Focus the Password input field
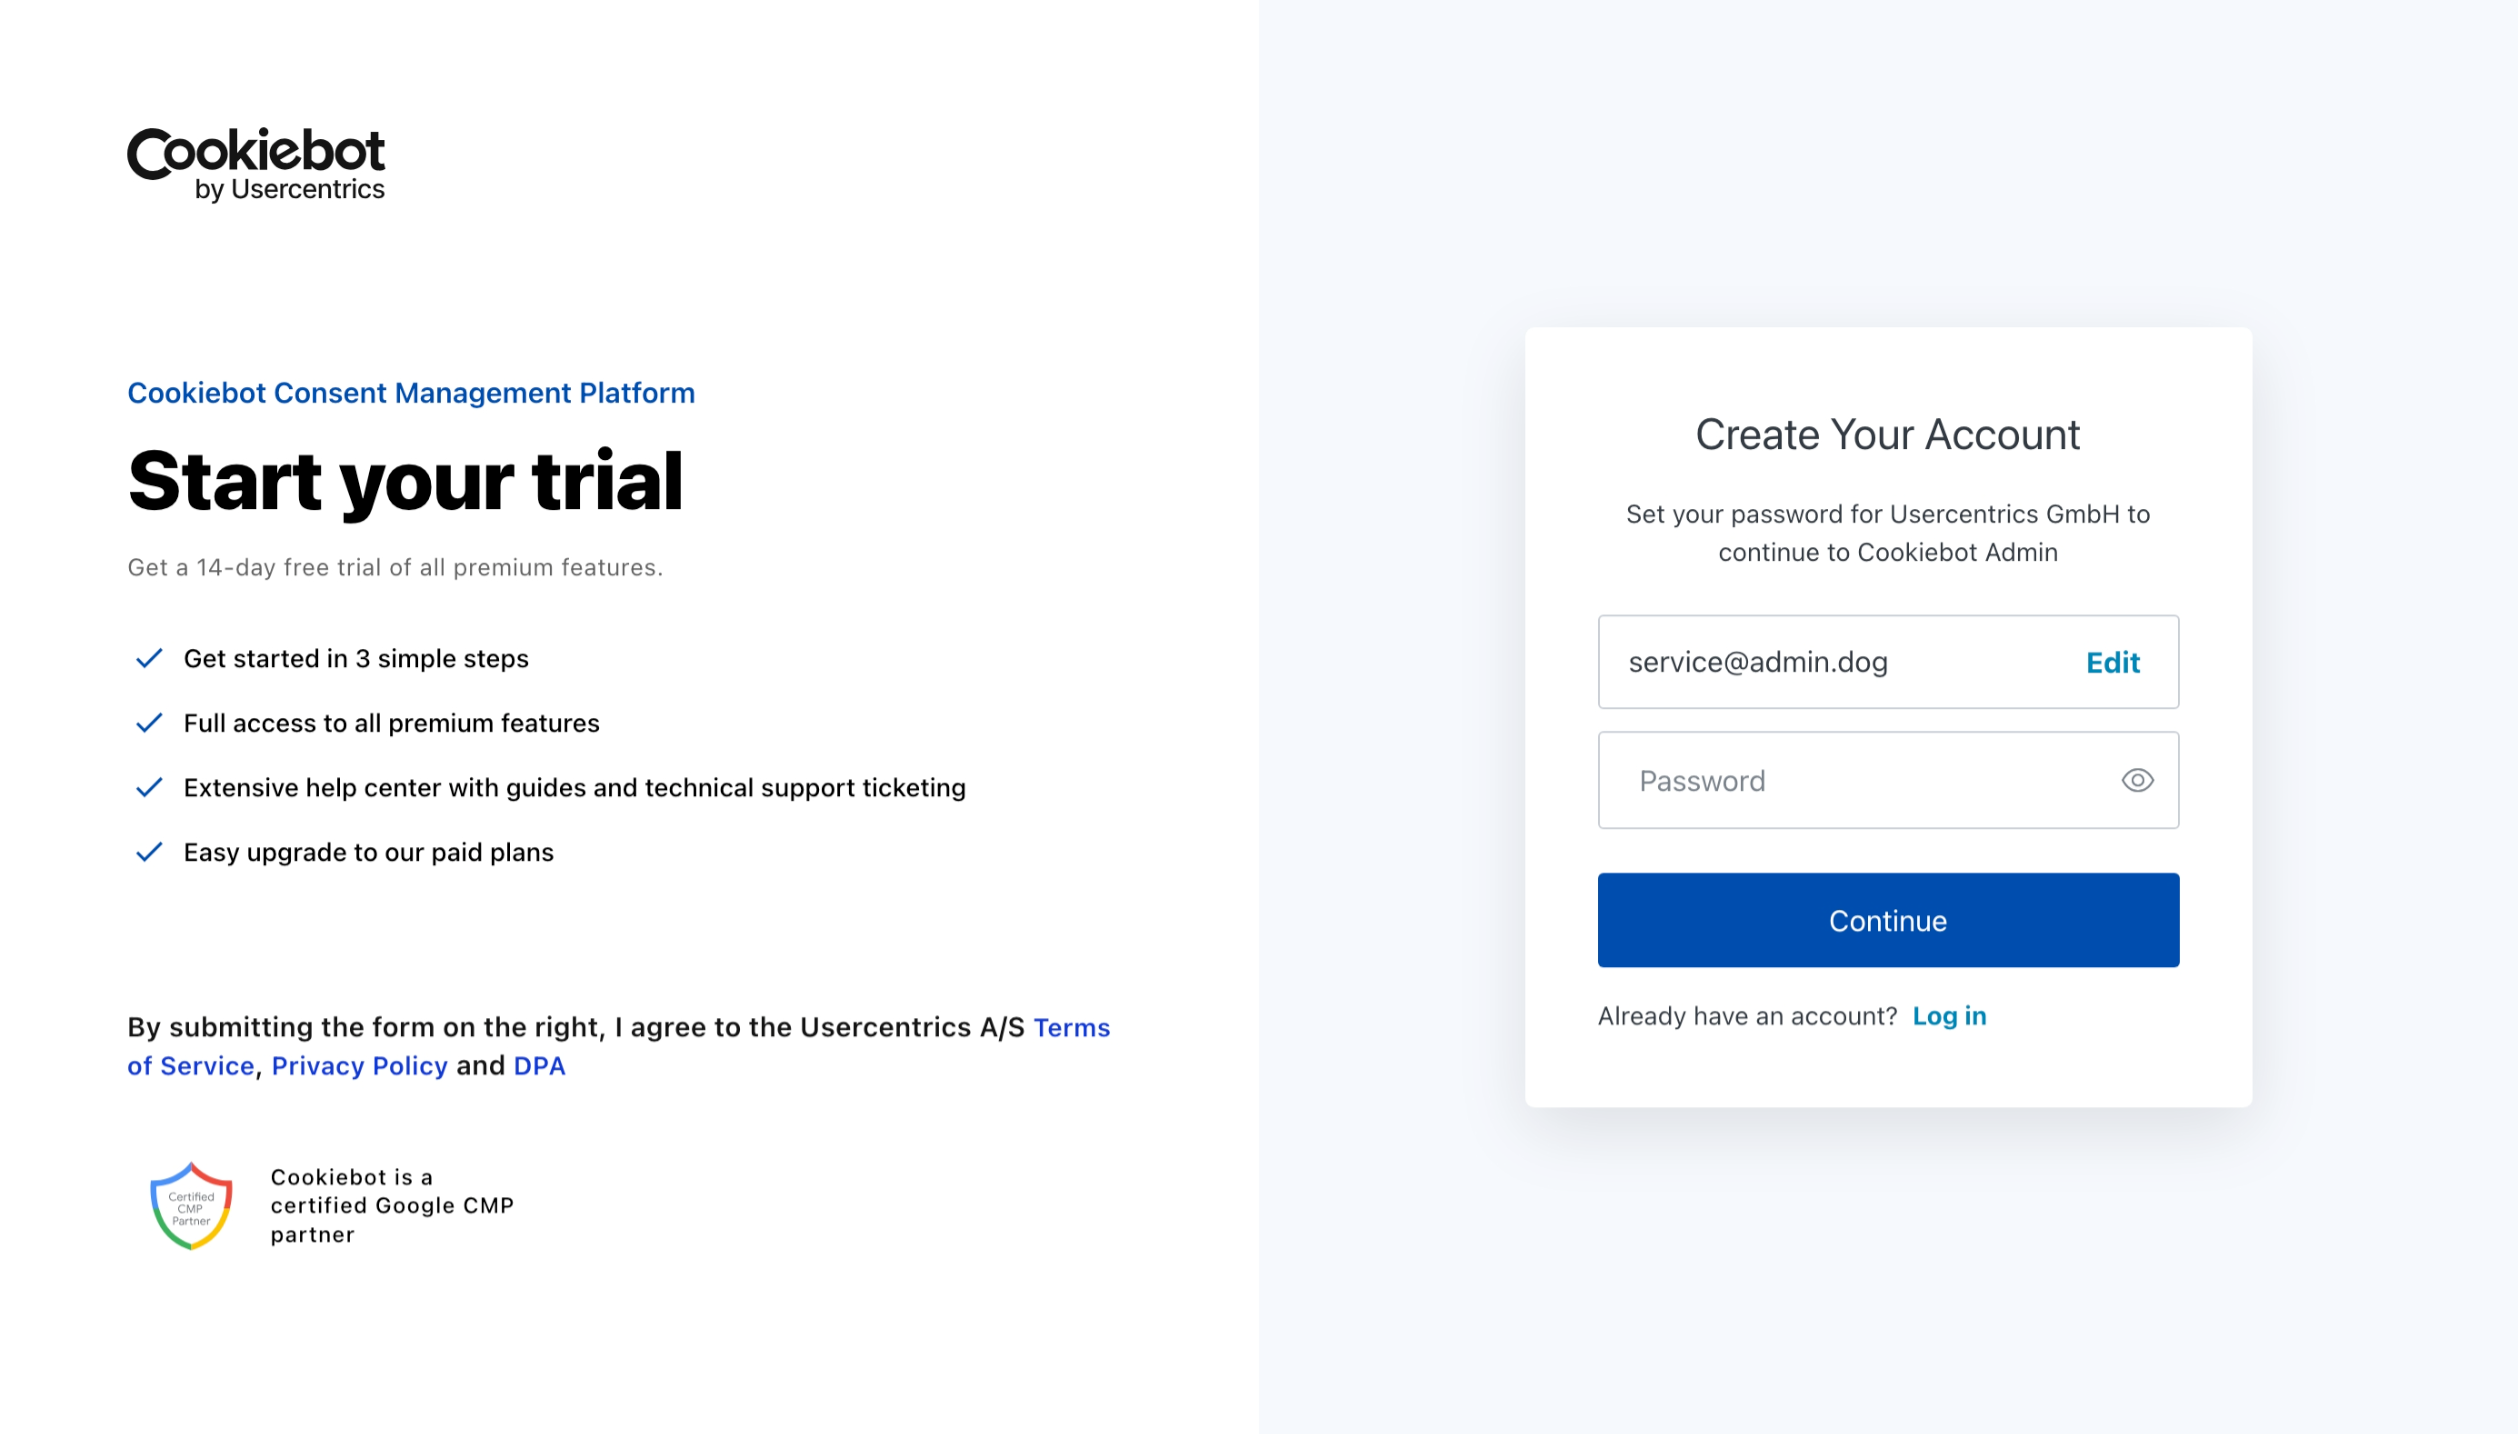Image resolution: width=2518 pixels, height=1434 pixels. click(x=1860, y=780)
